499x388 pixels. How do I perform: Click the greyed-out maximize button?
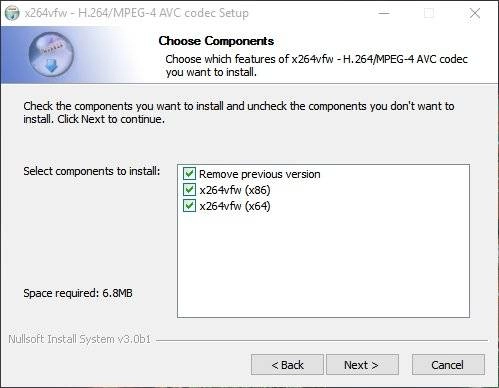click(429, 13)
